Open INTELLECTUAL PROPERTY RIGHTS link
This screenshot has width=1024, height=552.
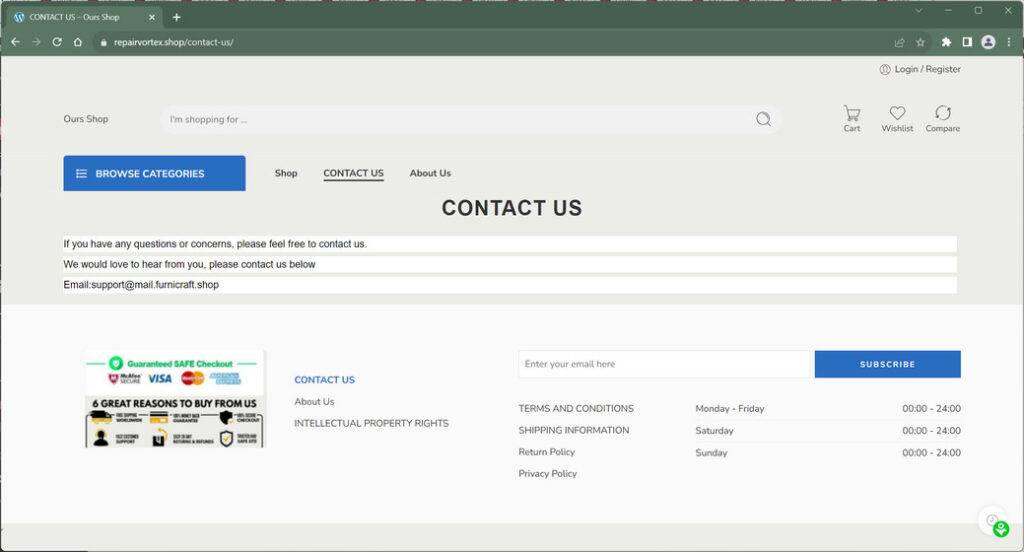point(372,423)
